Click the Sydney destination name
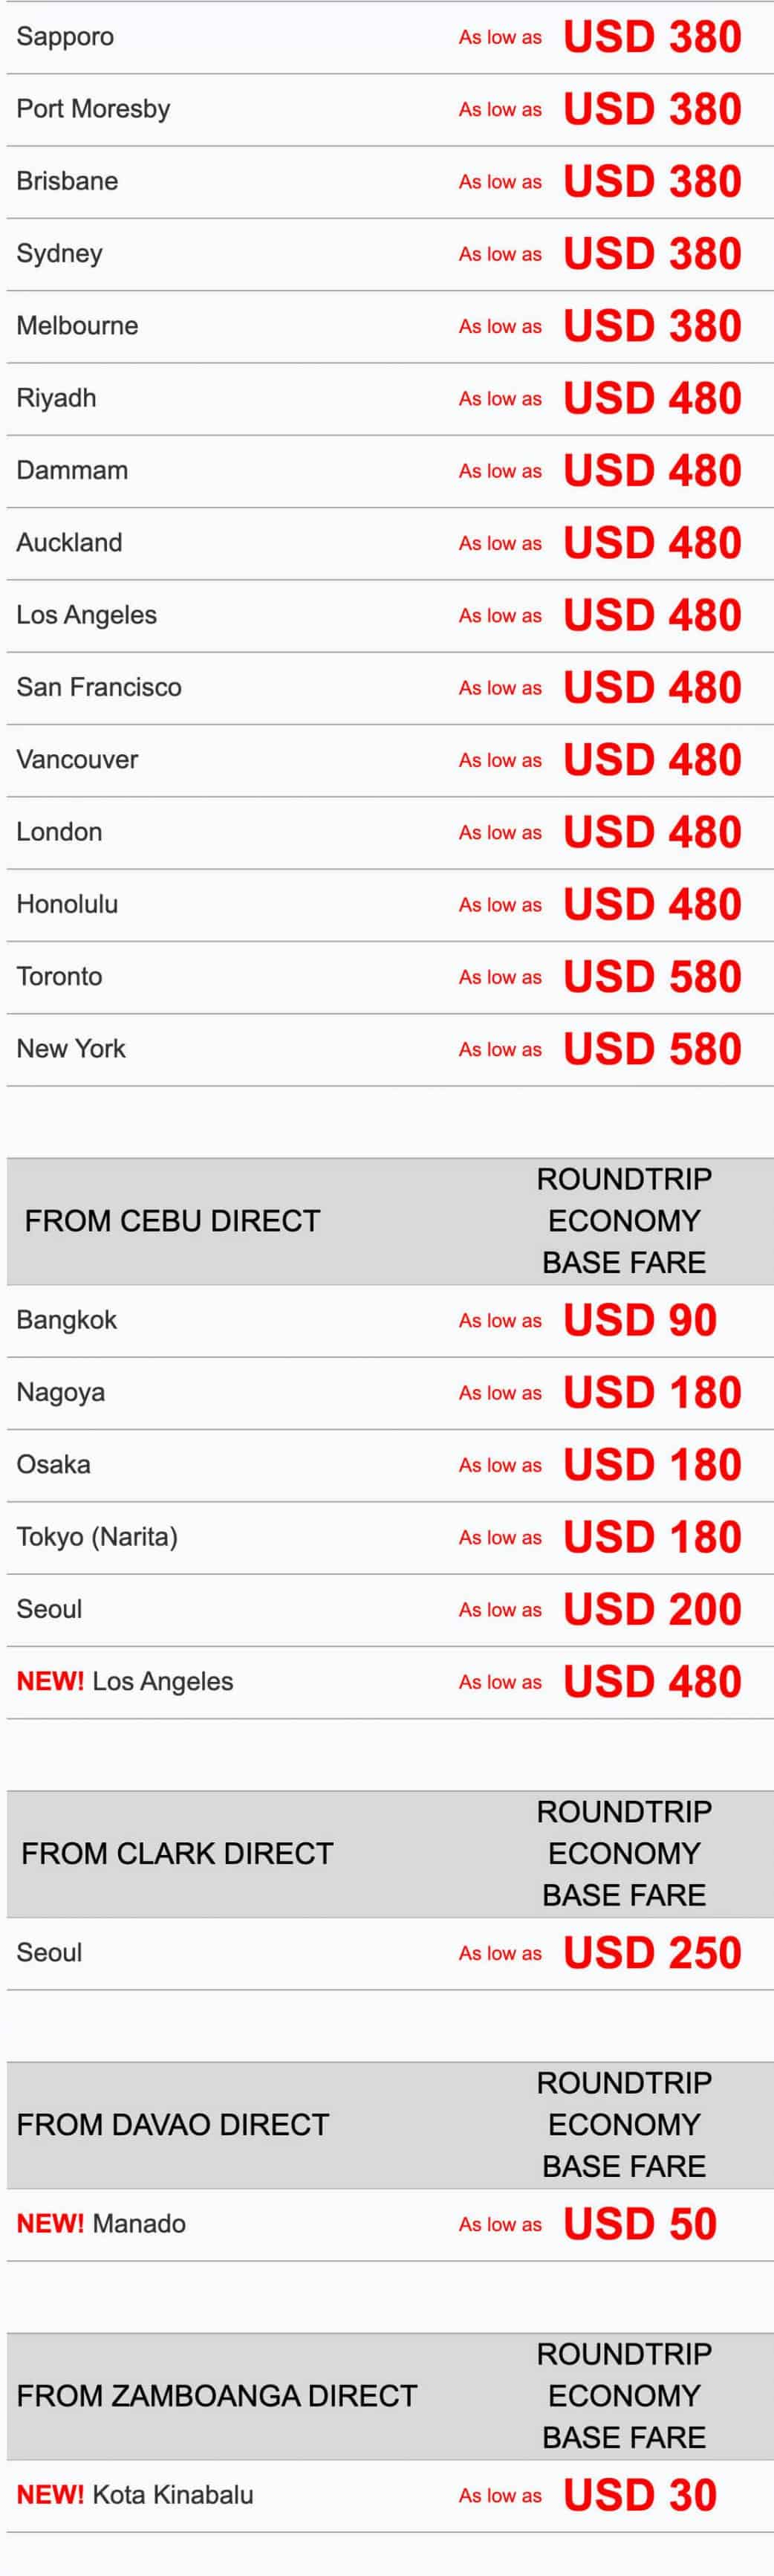This screenshot has width=774, height=2576. 59,253
